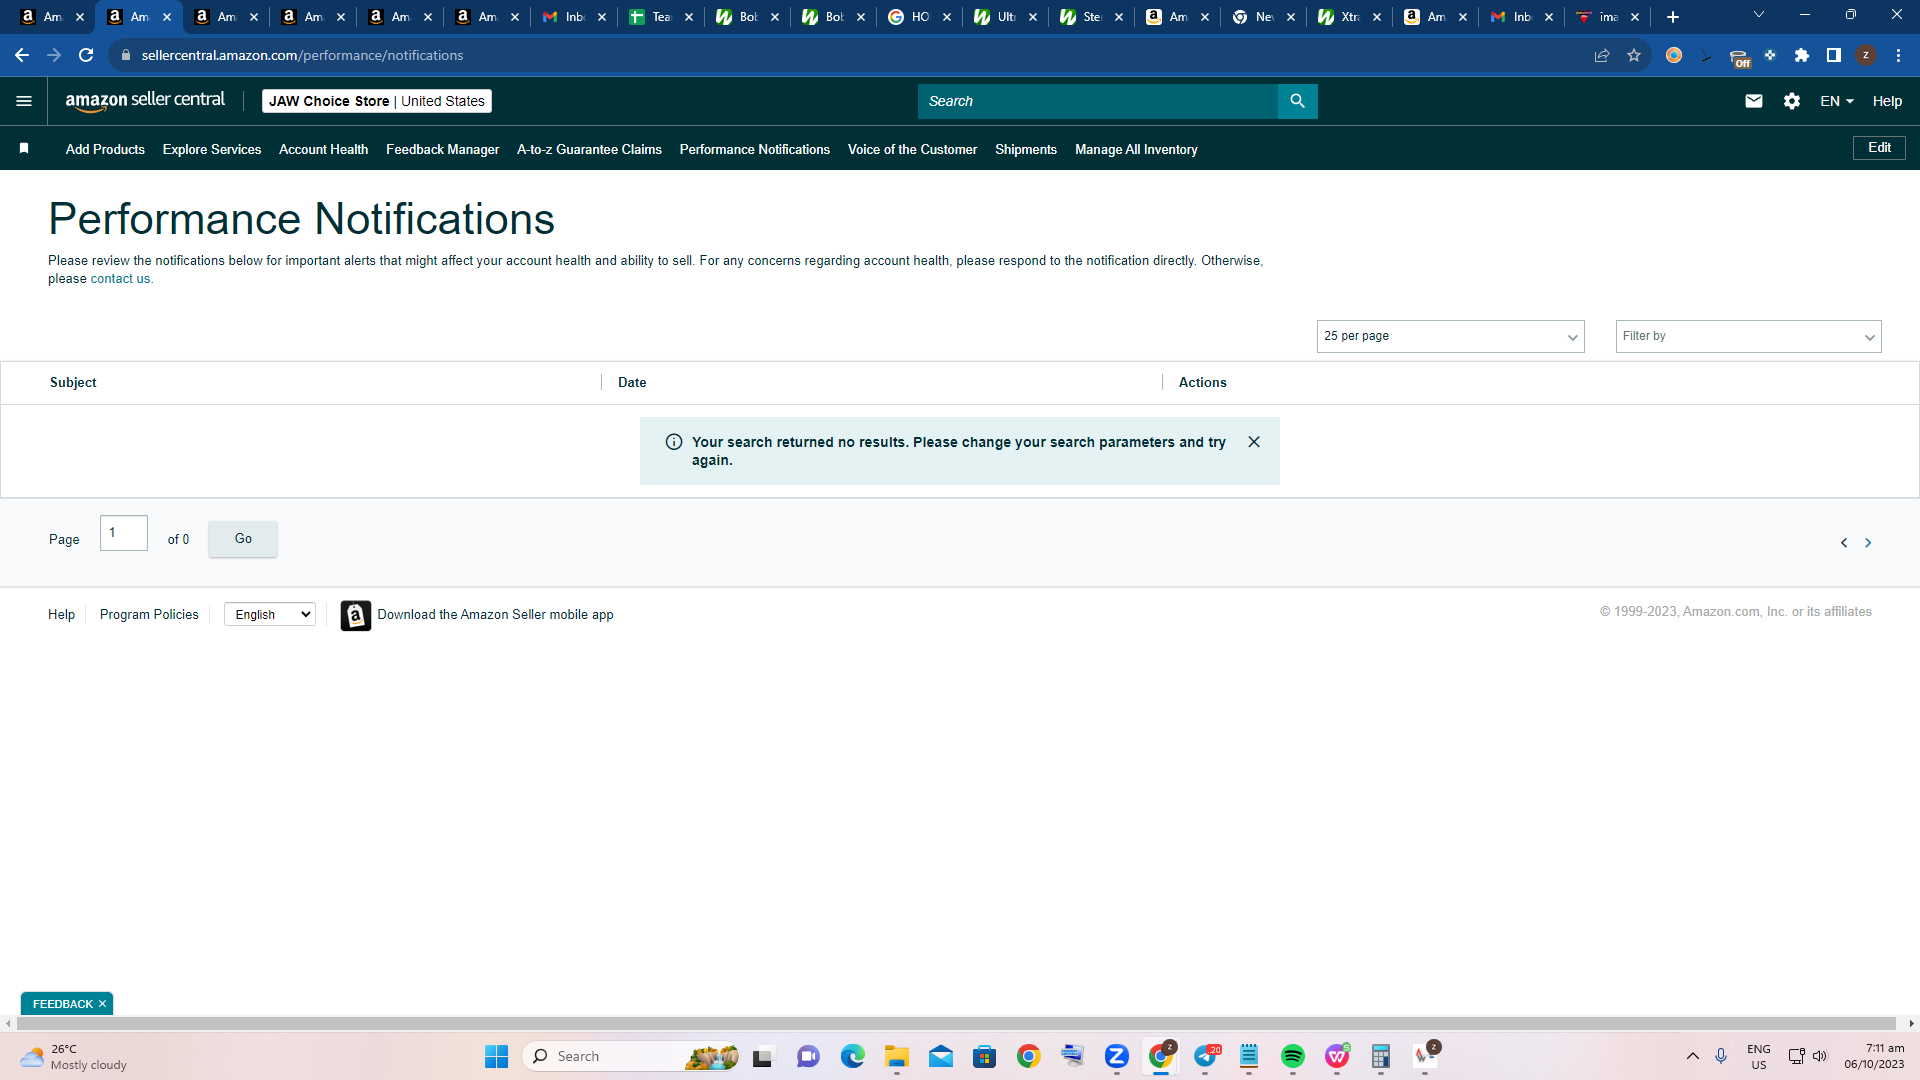Open Explore Services menu item
Viewport: 1920px width, 1080px height.
[x=212, y=149]
